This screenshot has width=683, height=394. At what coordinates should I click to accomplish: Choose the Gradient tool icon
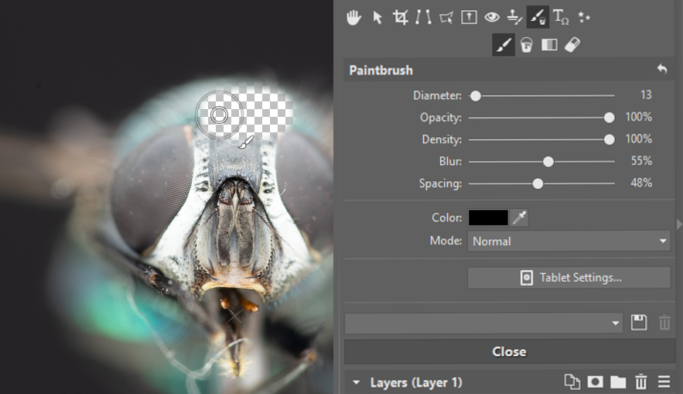549,45
